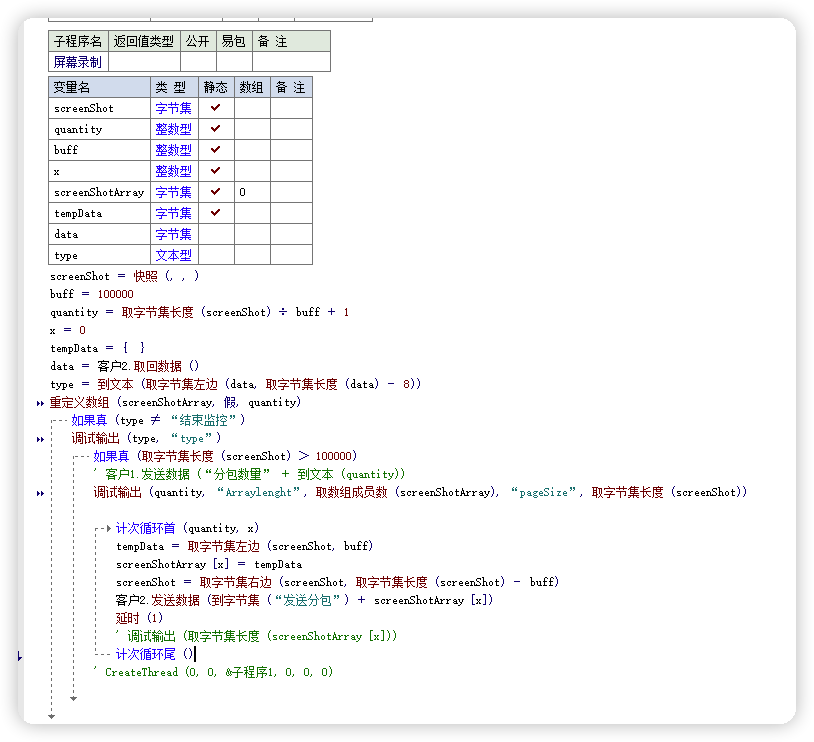Toggle static checkmark for quantity variable
Screen dimensions: 814x742
click(x=215, y=129)
